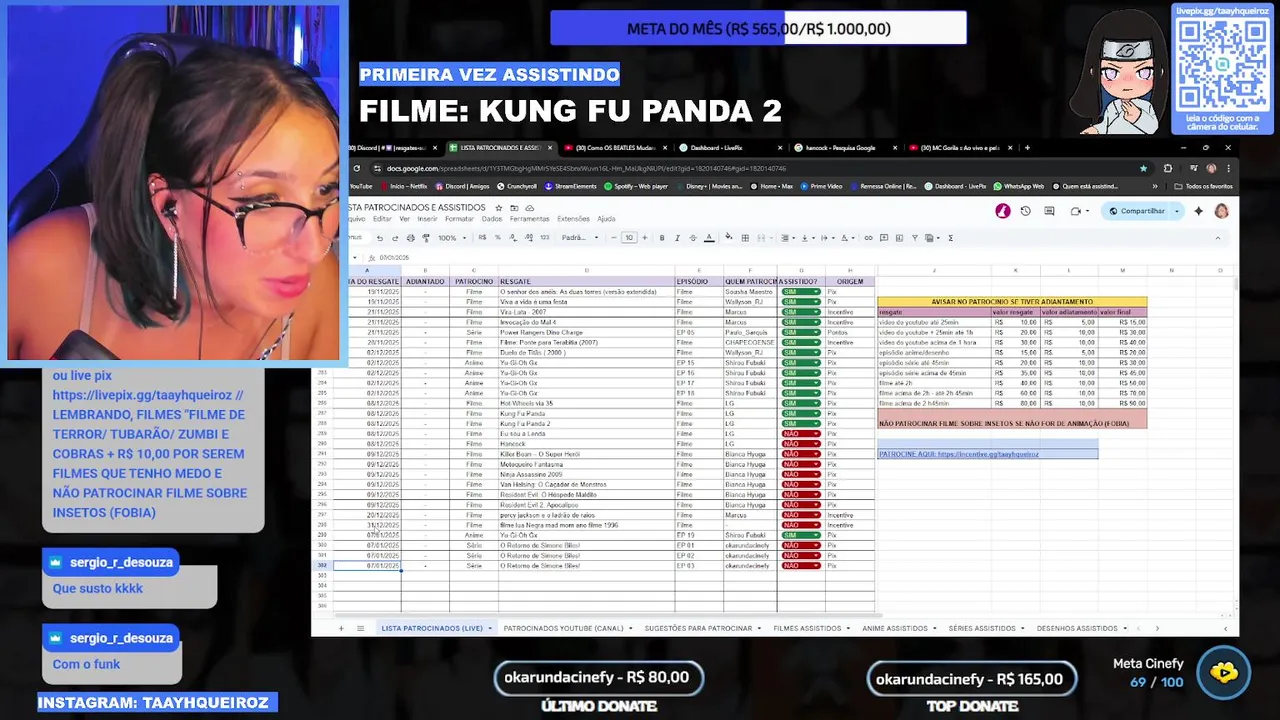The image size is (1280, 720).
Task: Open the Chrome extensions puzzle icon
Action: 1168,168
